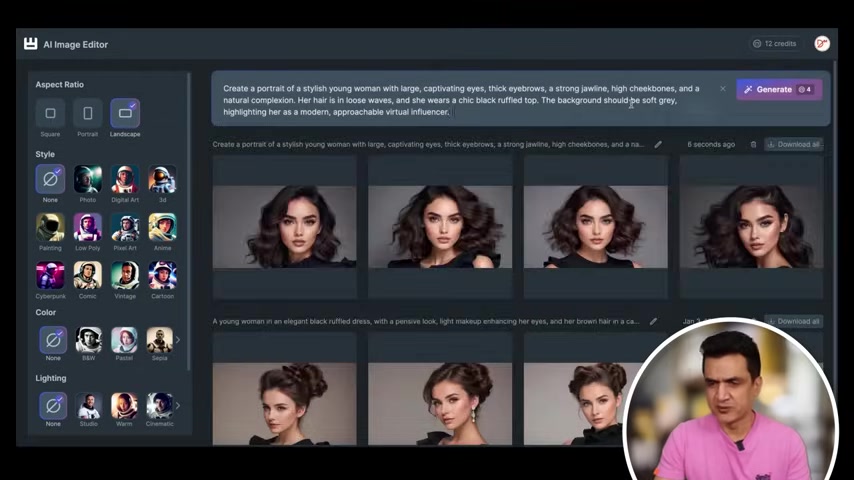Choose the Low Poly style
854x480 pixels.
tap(88, 227)
